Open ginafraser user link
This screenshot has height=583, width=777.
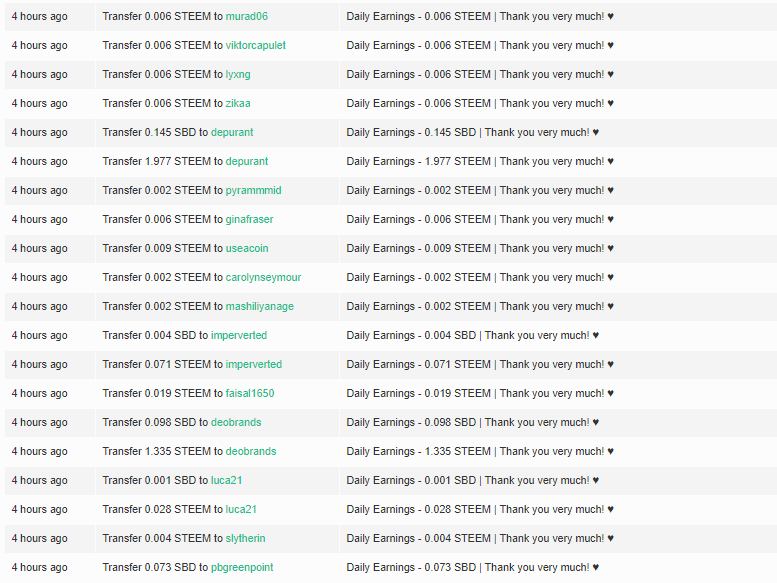(x=249, y=219)
